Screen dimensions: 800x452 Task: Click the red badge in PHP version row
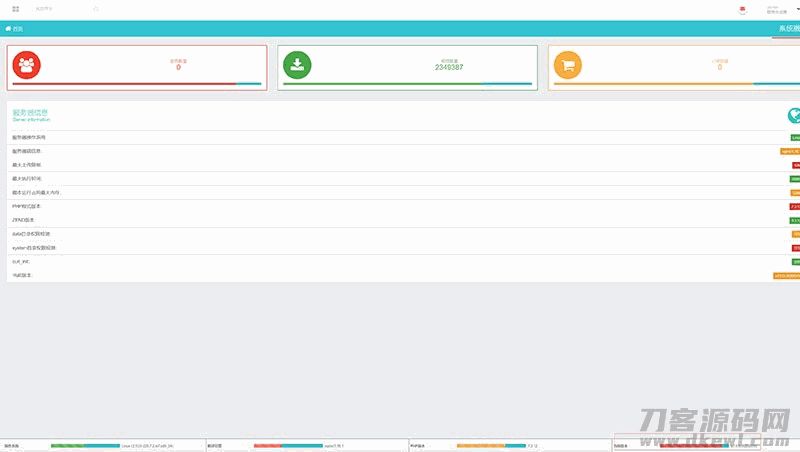tap(795, 206)
